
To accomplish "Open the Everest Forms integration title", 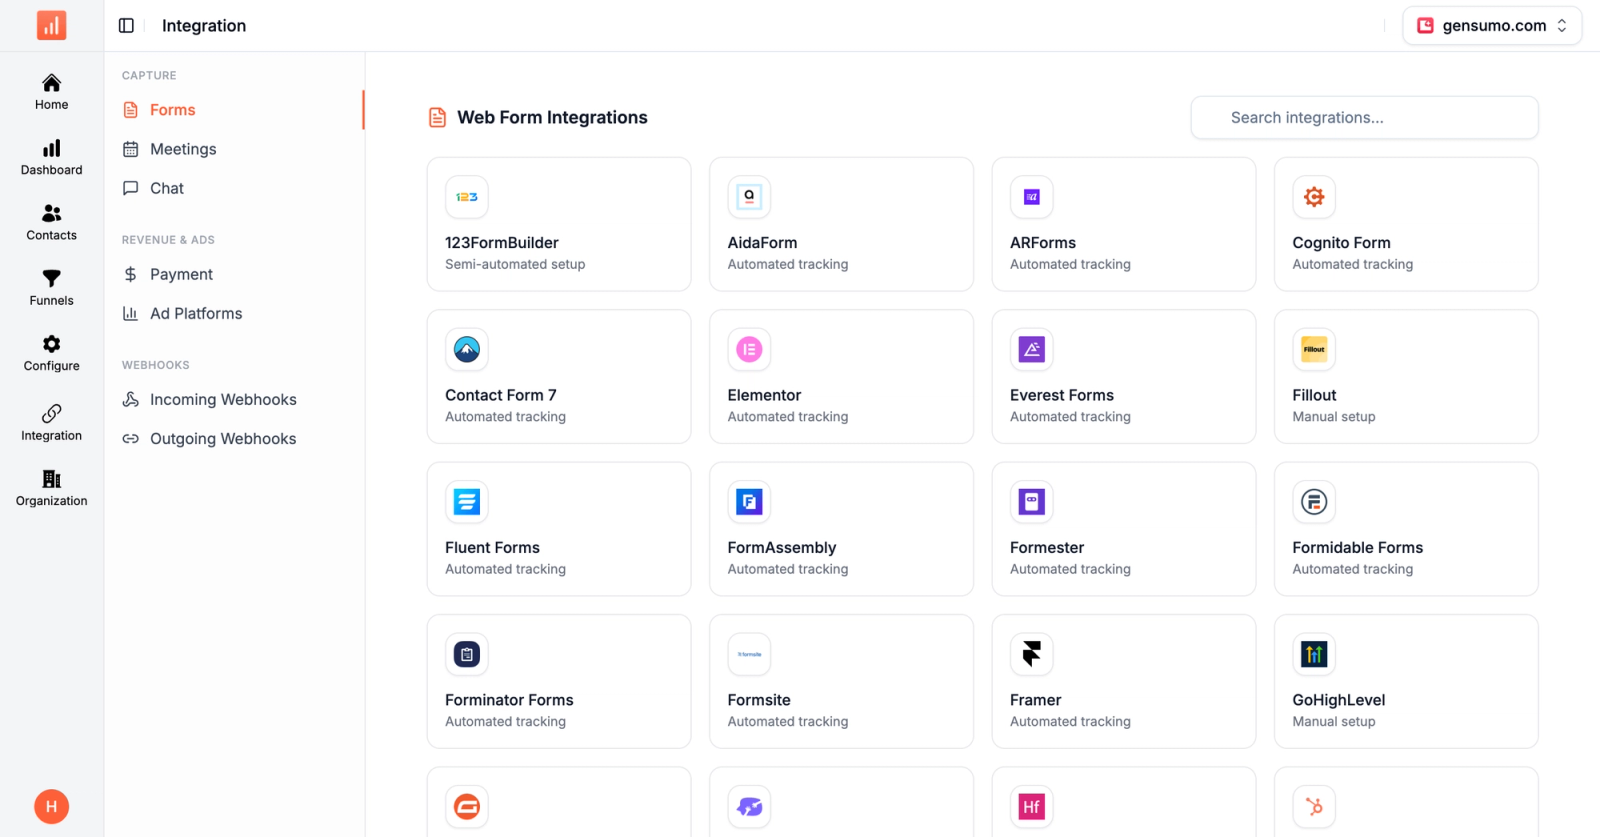I will click(x=1062, y=395).
